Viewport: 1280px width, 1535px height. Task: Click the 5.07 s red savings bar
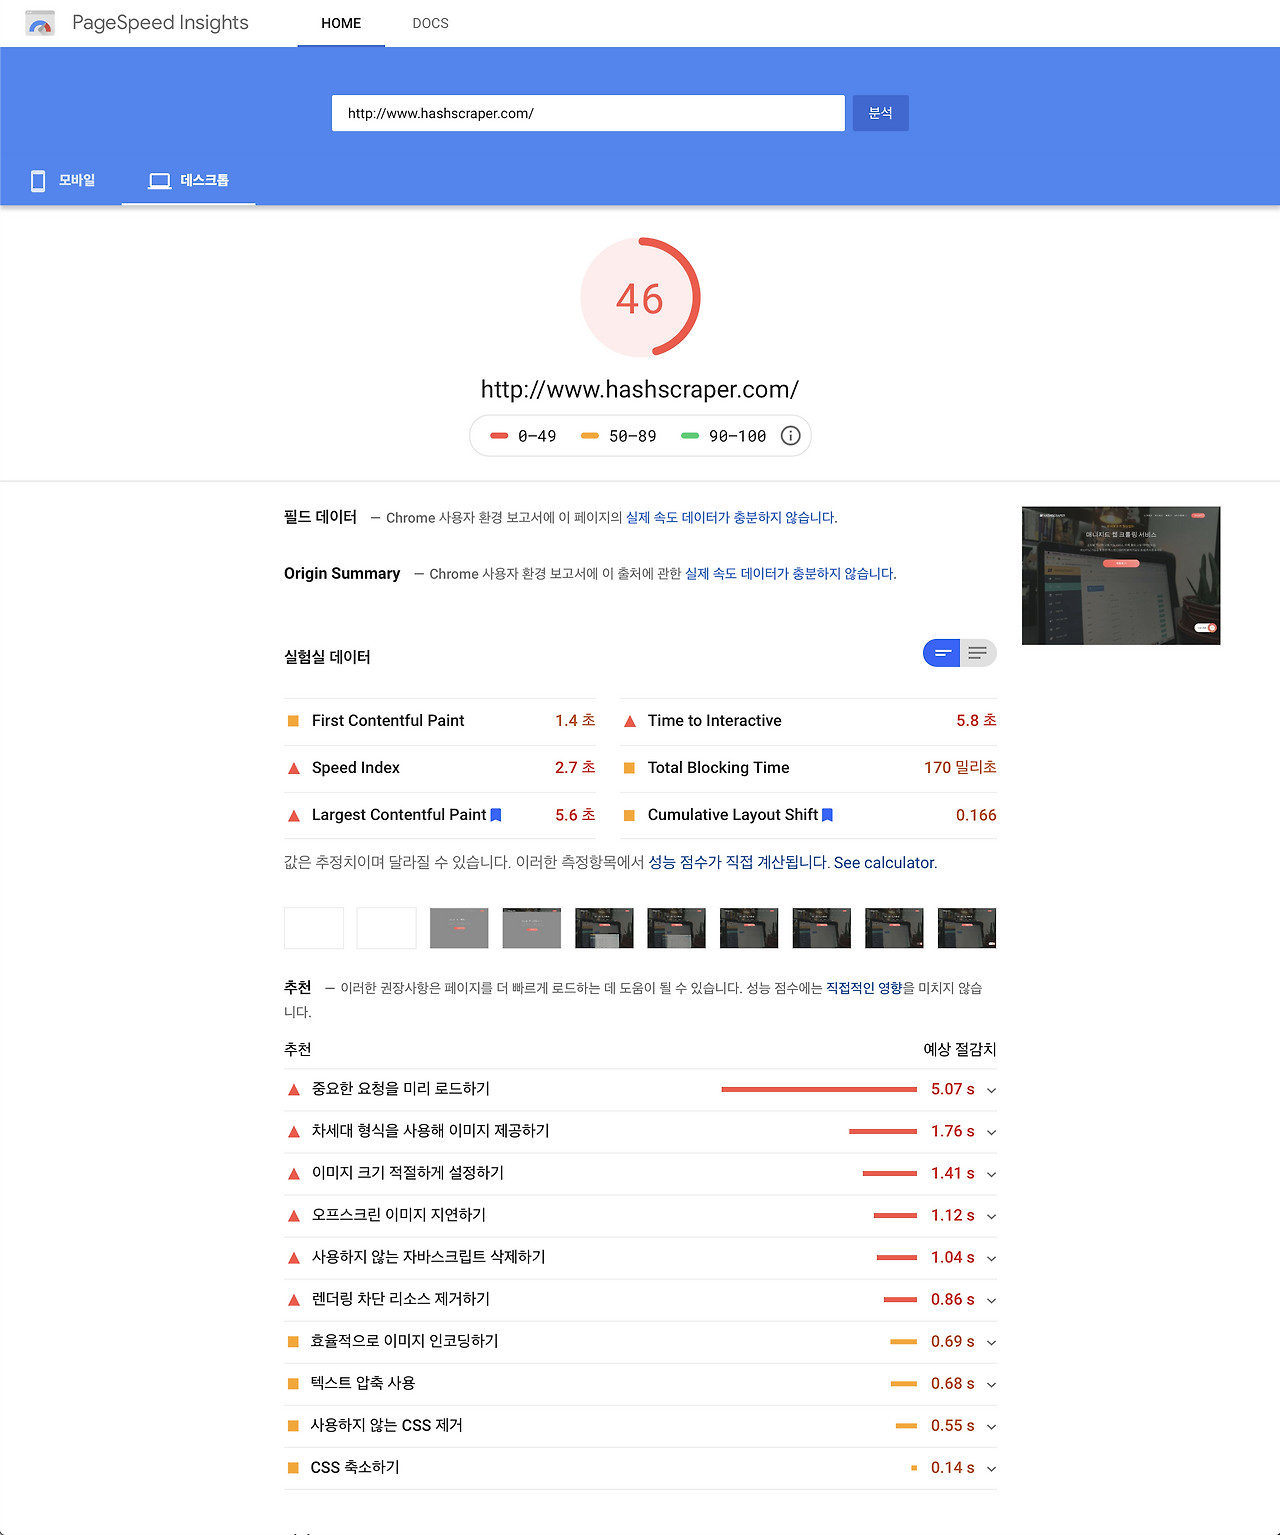[819, 1089]
